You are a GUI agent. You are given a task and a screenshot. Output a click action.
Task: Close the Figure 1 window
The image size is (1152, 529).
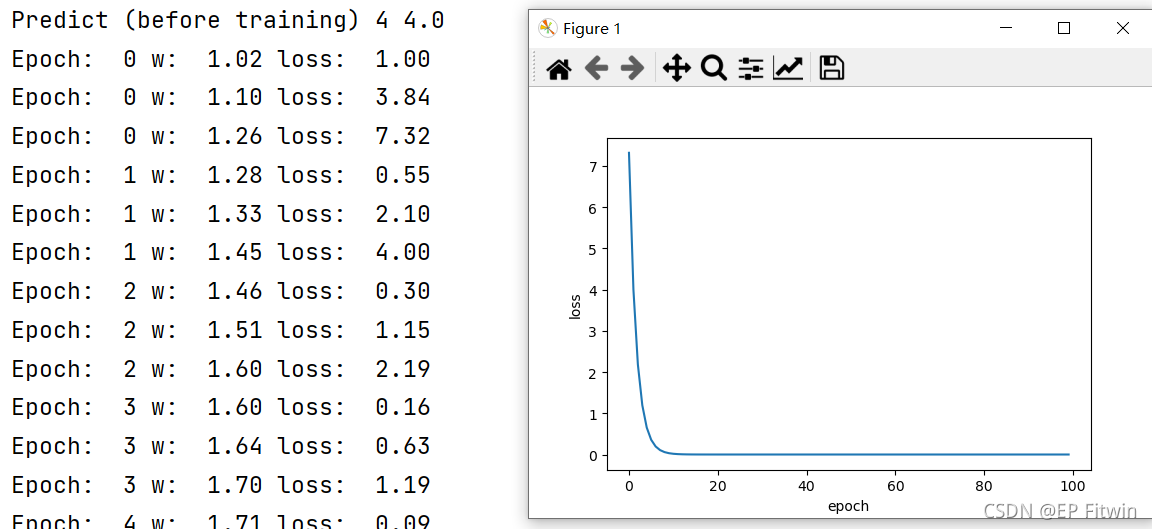click(x=1123, y=29)
